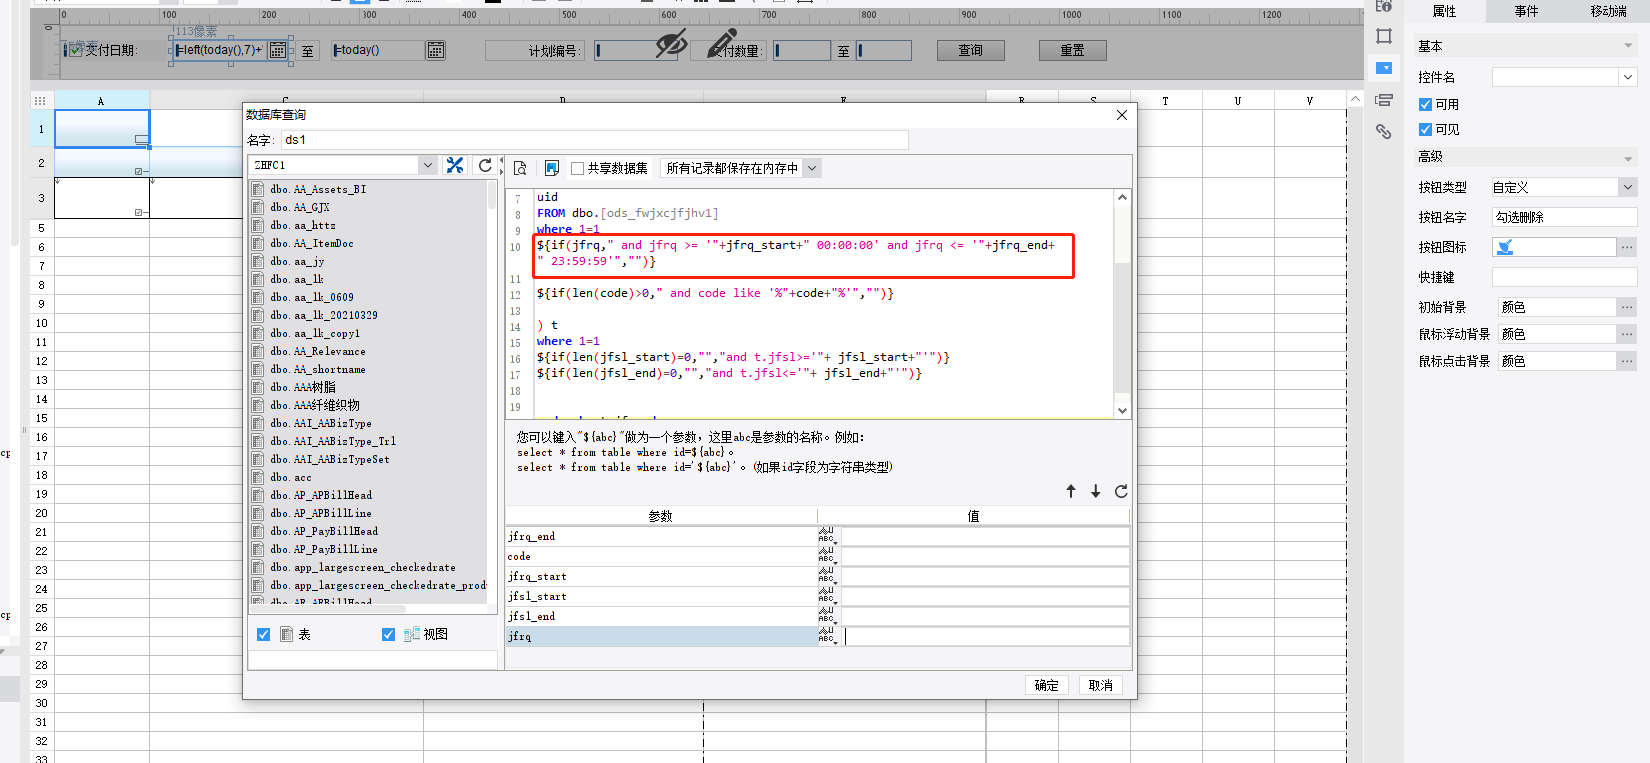The width and height of the screenshot is (1650, 763).
Task: Click the select-all corner of the spreadsheet grid
Action: (x=40, y=101)
